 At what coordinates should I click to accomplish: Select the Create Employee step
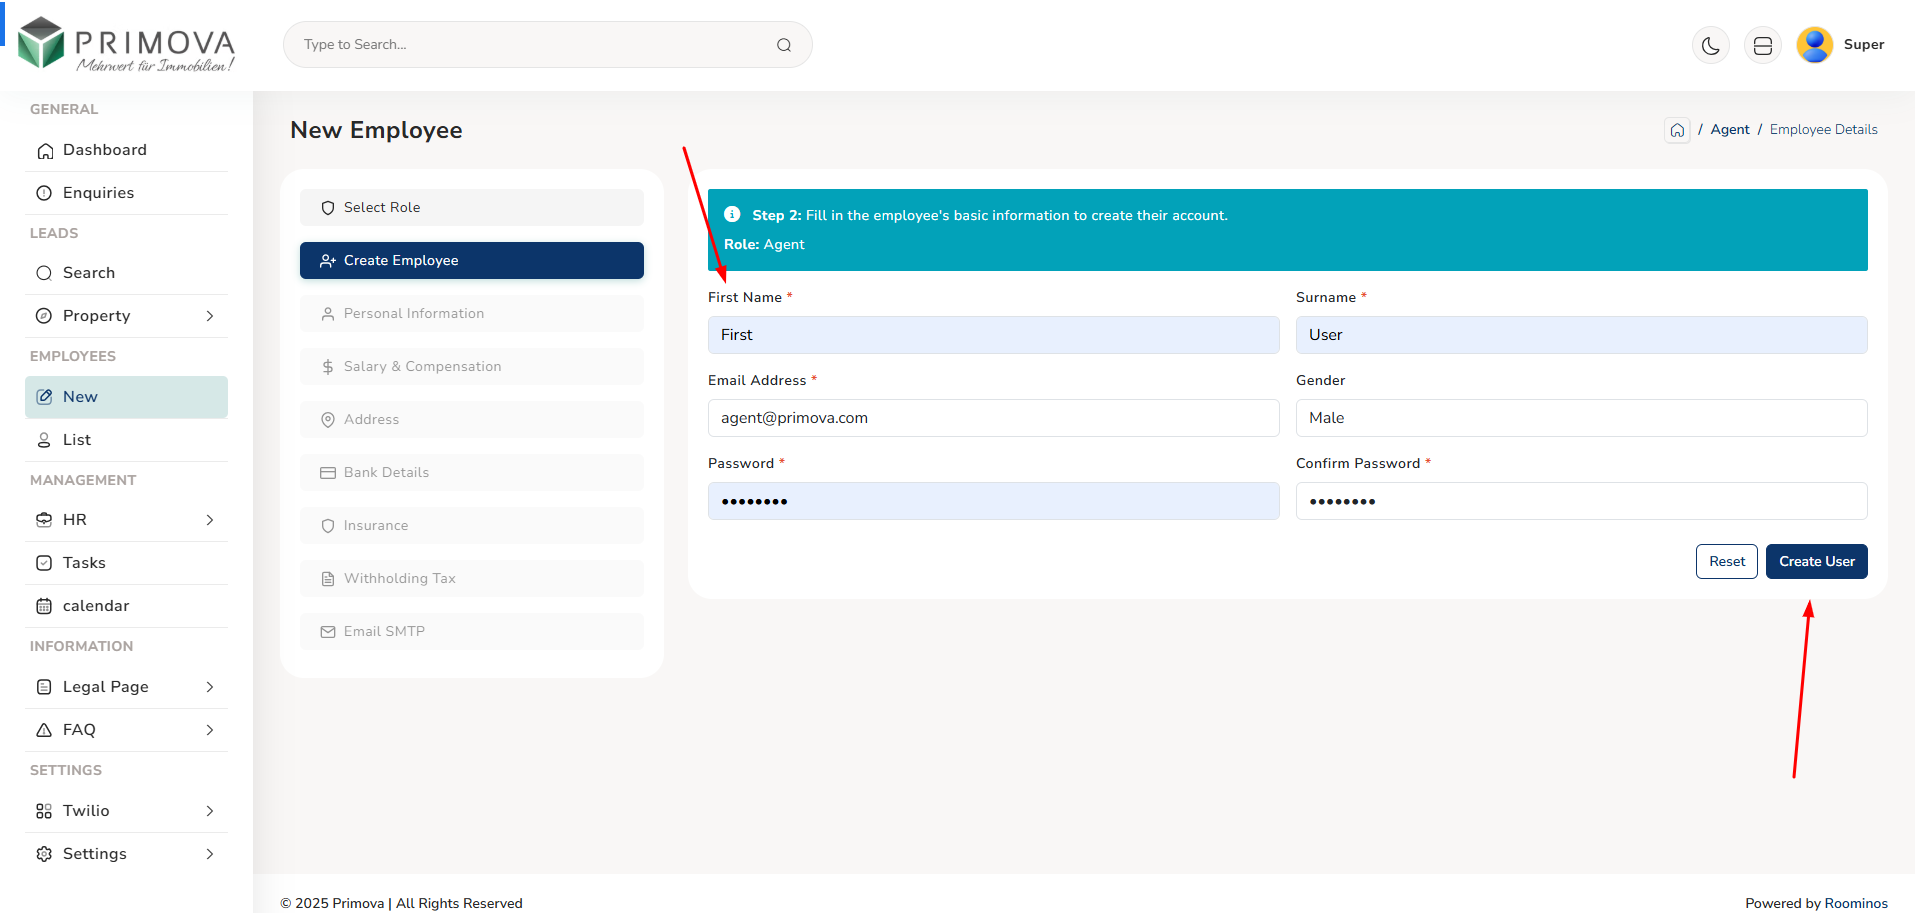click(471, 260)
